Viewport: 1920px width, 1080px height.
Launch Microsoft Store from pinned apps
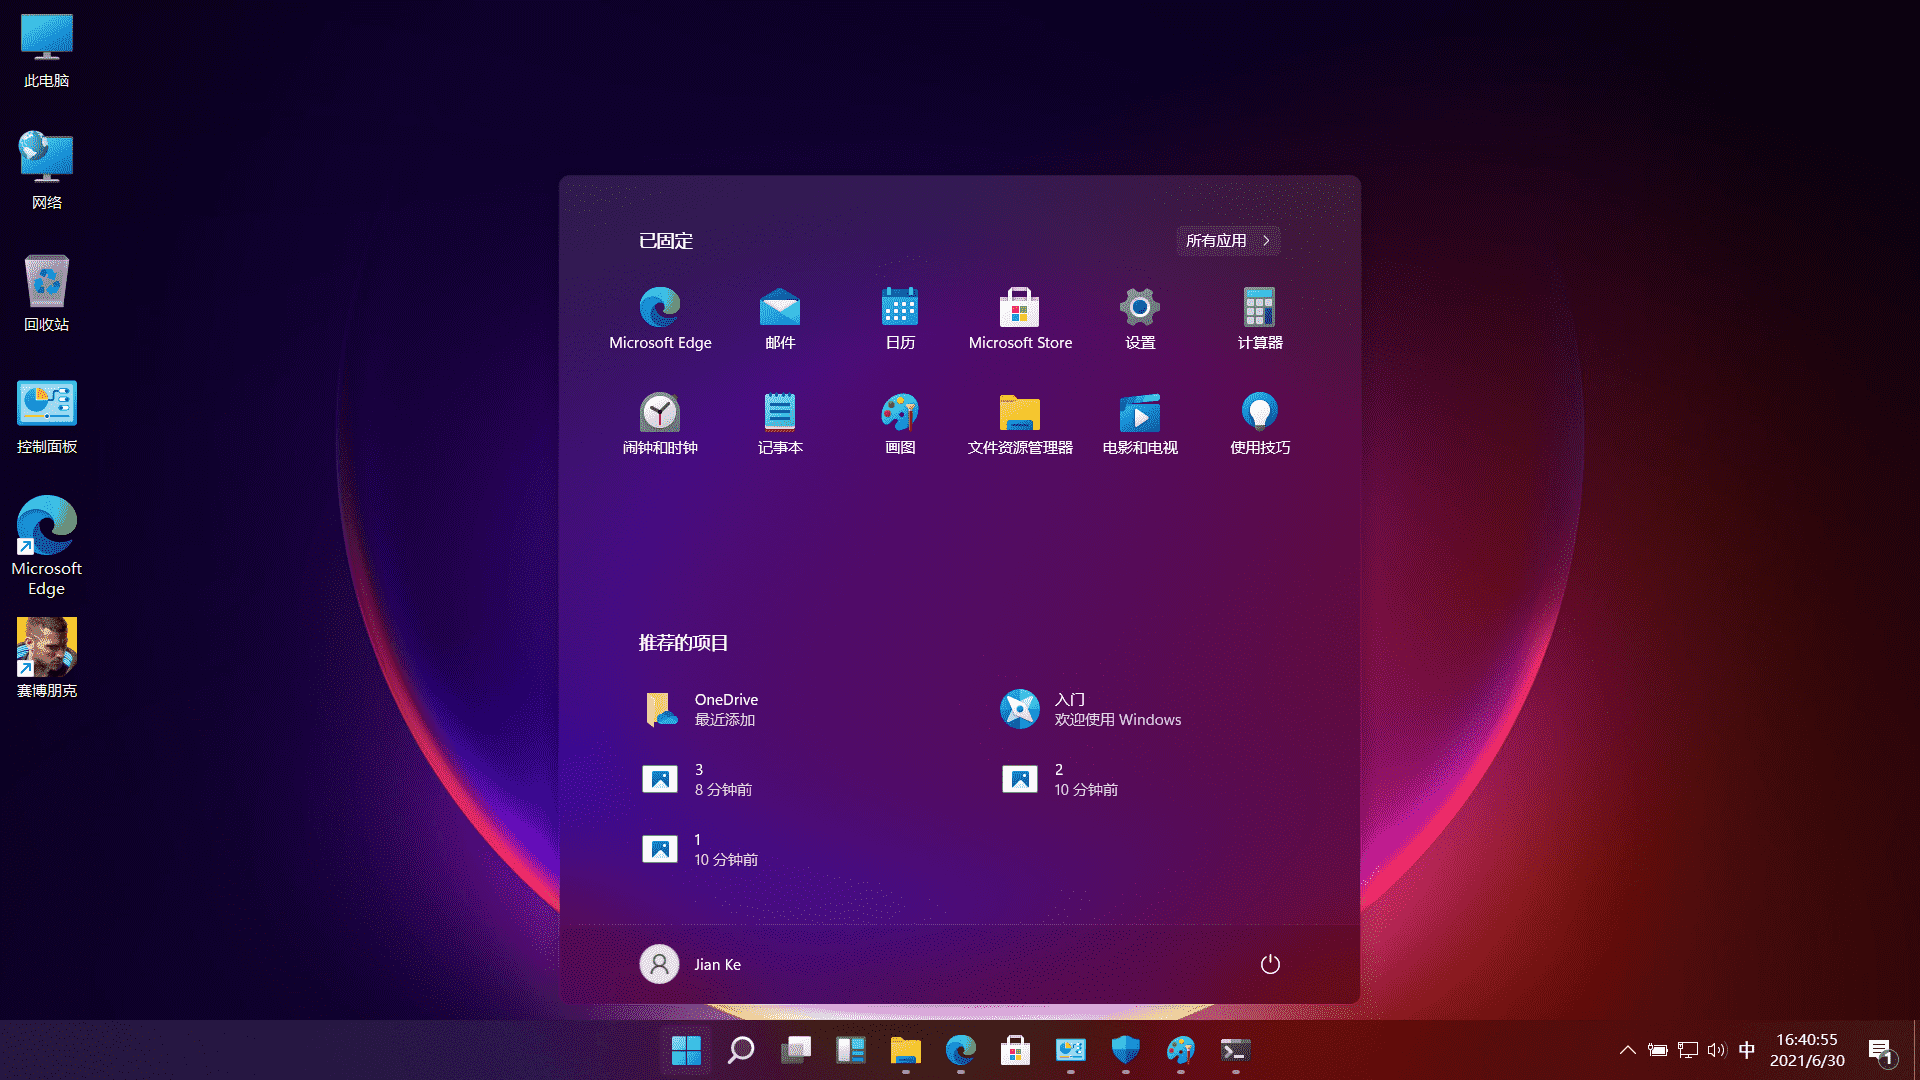[1020, 319]
